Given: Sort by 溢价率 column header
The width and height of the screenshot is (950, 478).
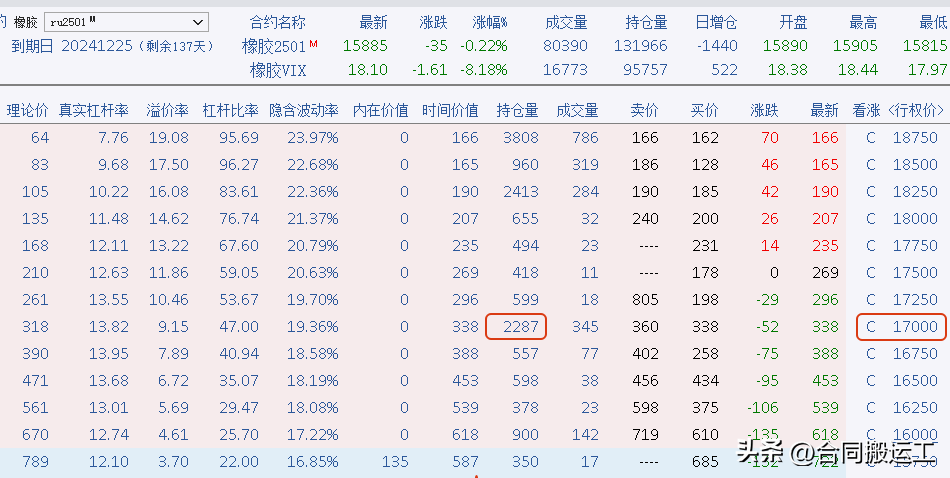Looking at the screenshot, I should (x=167, y=110).
